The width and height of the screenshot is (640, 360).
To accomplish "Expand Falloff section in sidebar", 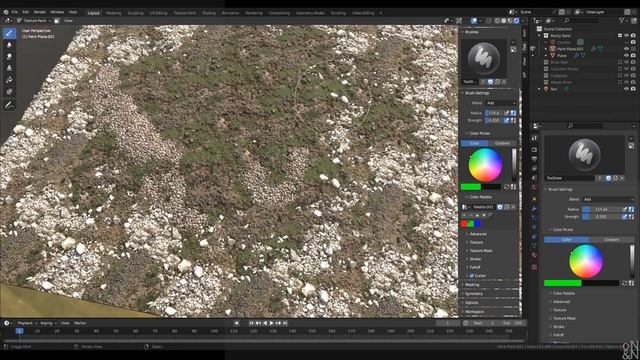I will pos(474,267).
